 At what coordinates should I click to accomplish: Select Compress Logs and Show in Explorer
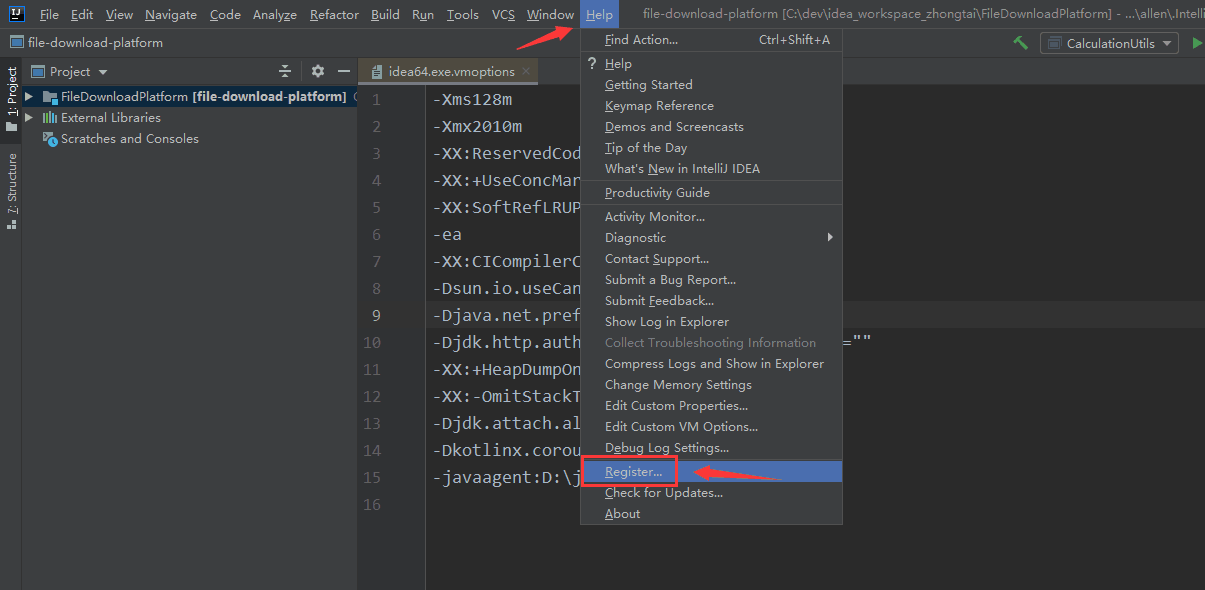(x=711, y=364)
